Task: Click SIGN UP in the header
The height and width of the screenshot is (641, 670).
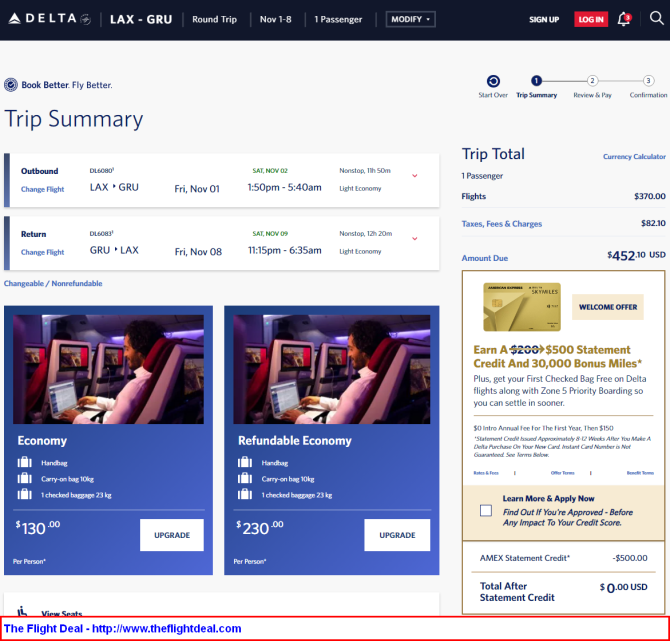Action: [x=544, y=20]
